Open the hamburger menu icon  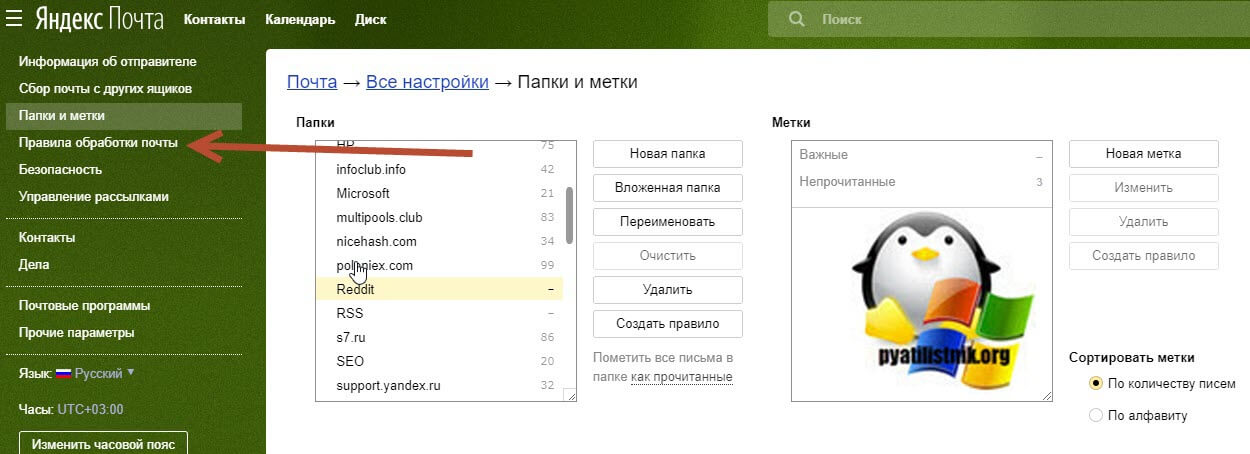click(14, 18)
